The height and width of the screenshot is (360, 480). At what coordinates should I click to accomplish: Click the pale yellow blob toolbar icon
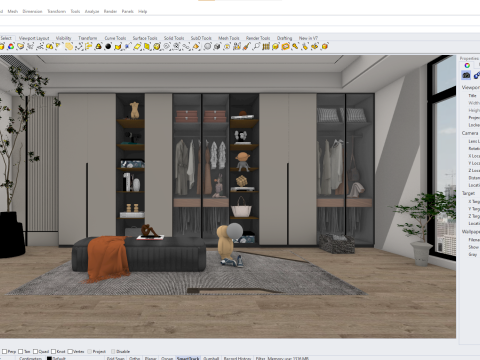(x=69, y=46)
